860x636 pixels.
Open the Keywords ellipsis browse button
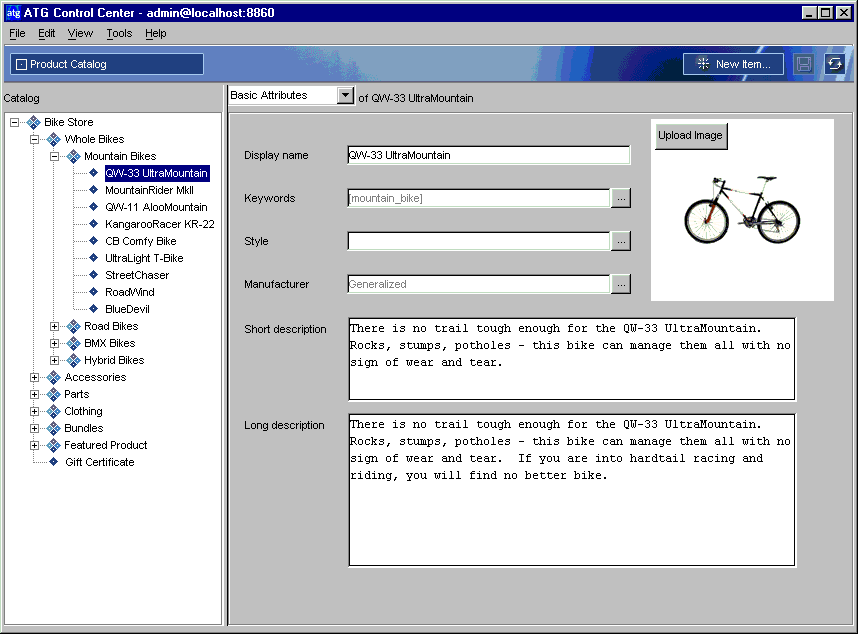(x=621, y=198)
